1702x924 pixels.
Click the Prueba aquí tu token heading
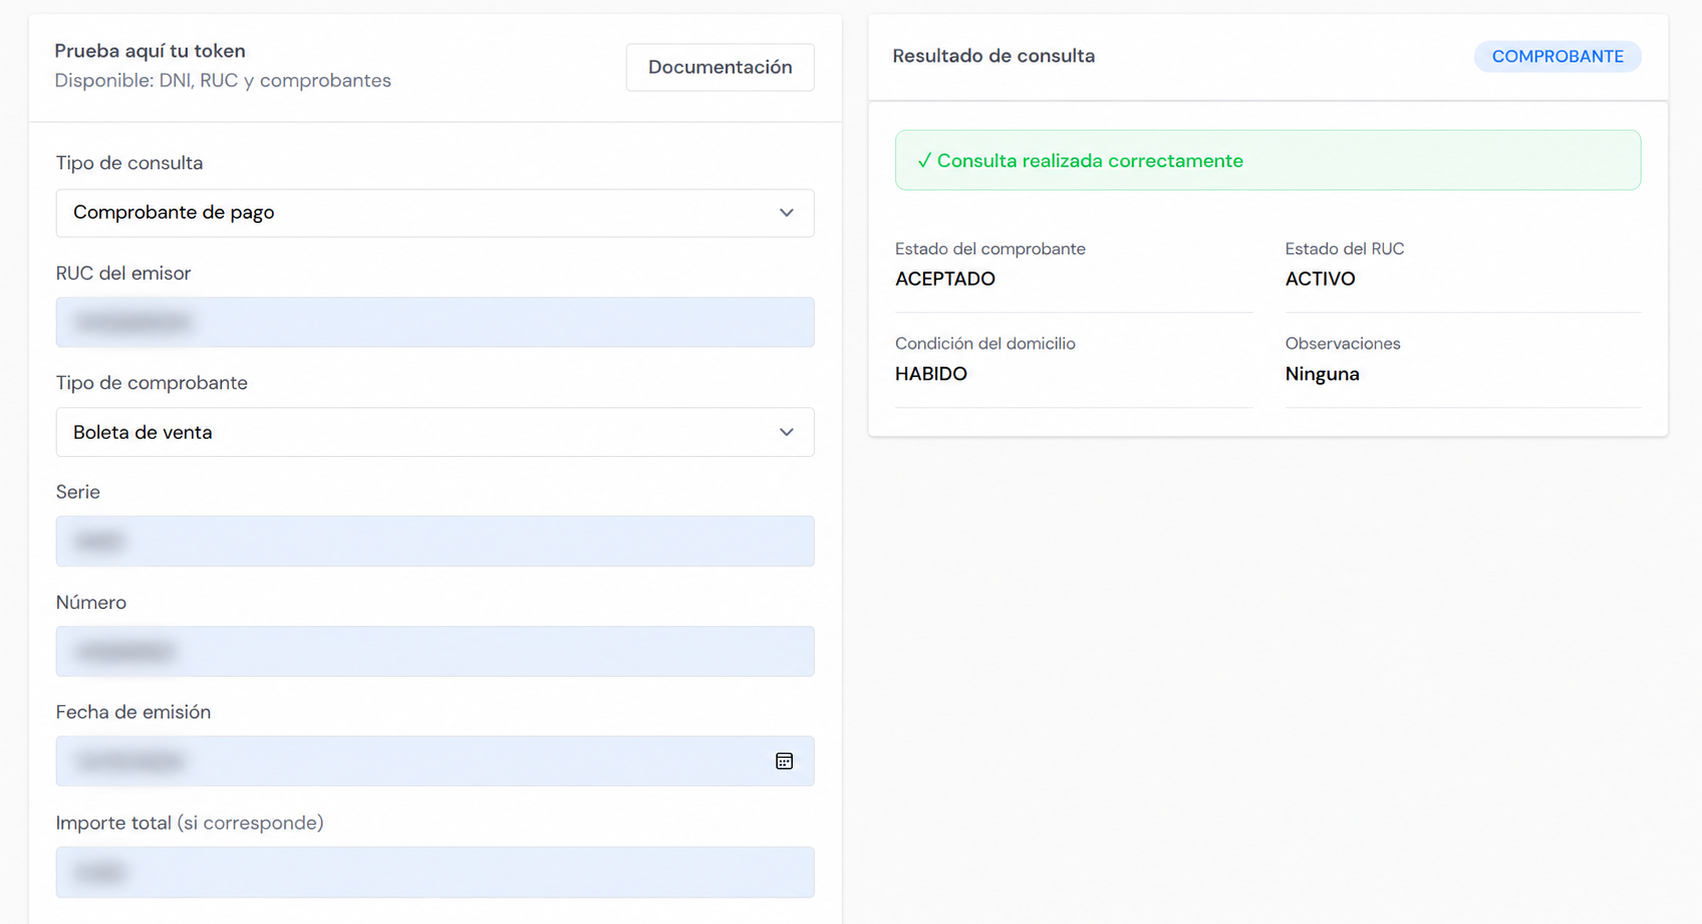[150, 51]
